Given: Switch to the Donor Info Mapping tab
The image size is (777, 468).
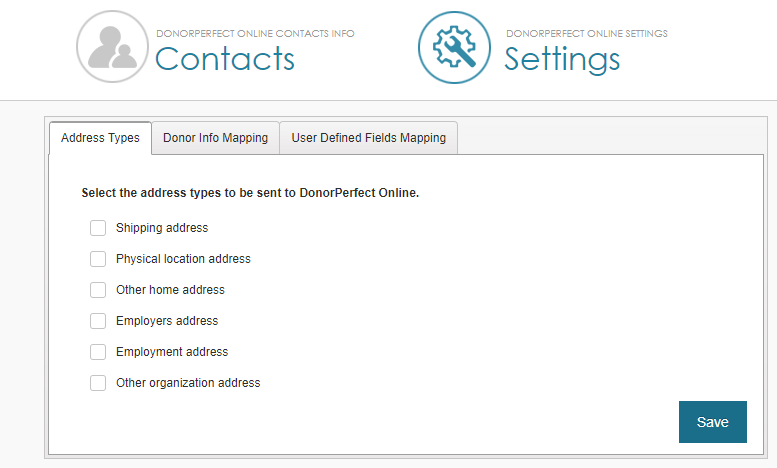Looking at the screenshot, I should point(216,138).
